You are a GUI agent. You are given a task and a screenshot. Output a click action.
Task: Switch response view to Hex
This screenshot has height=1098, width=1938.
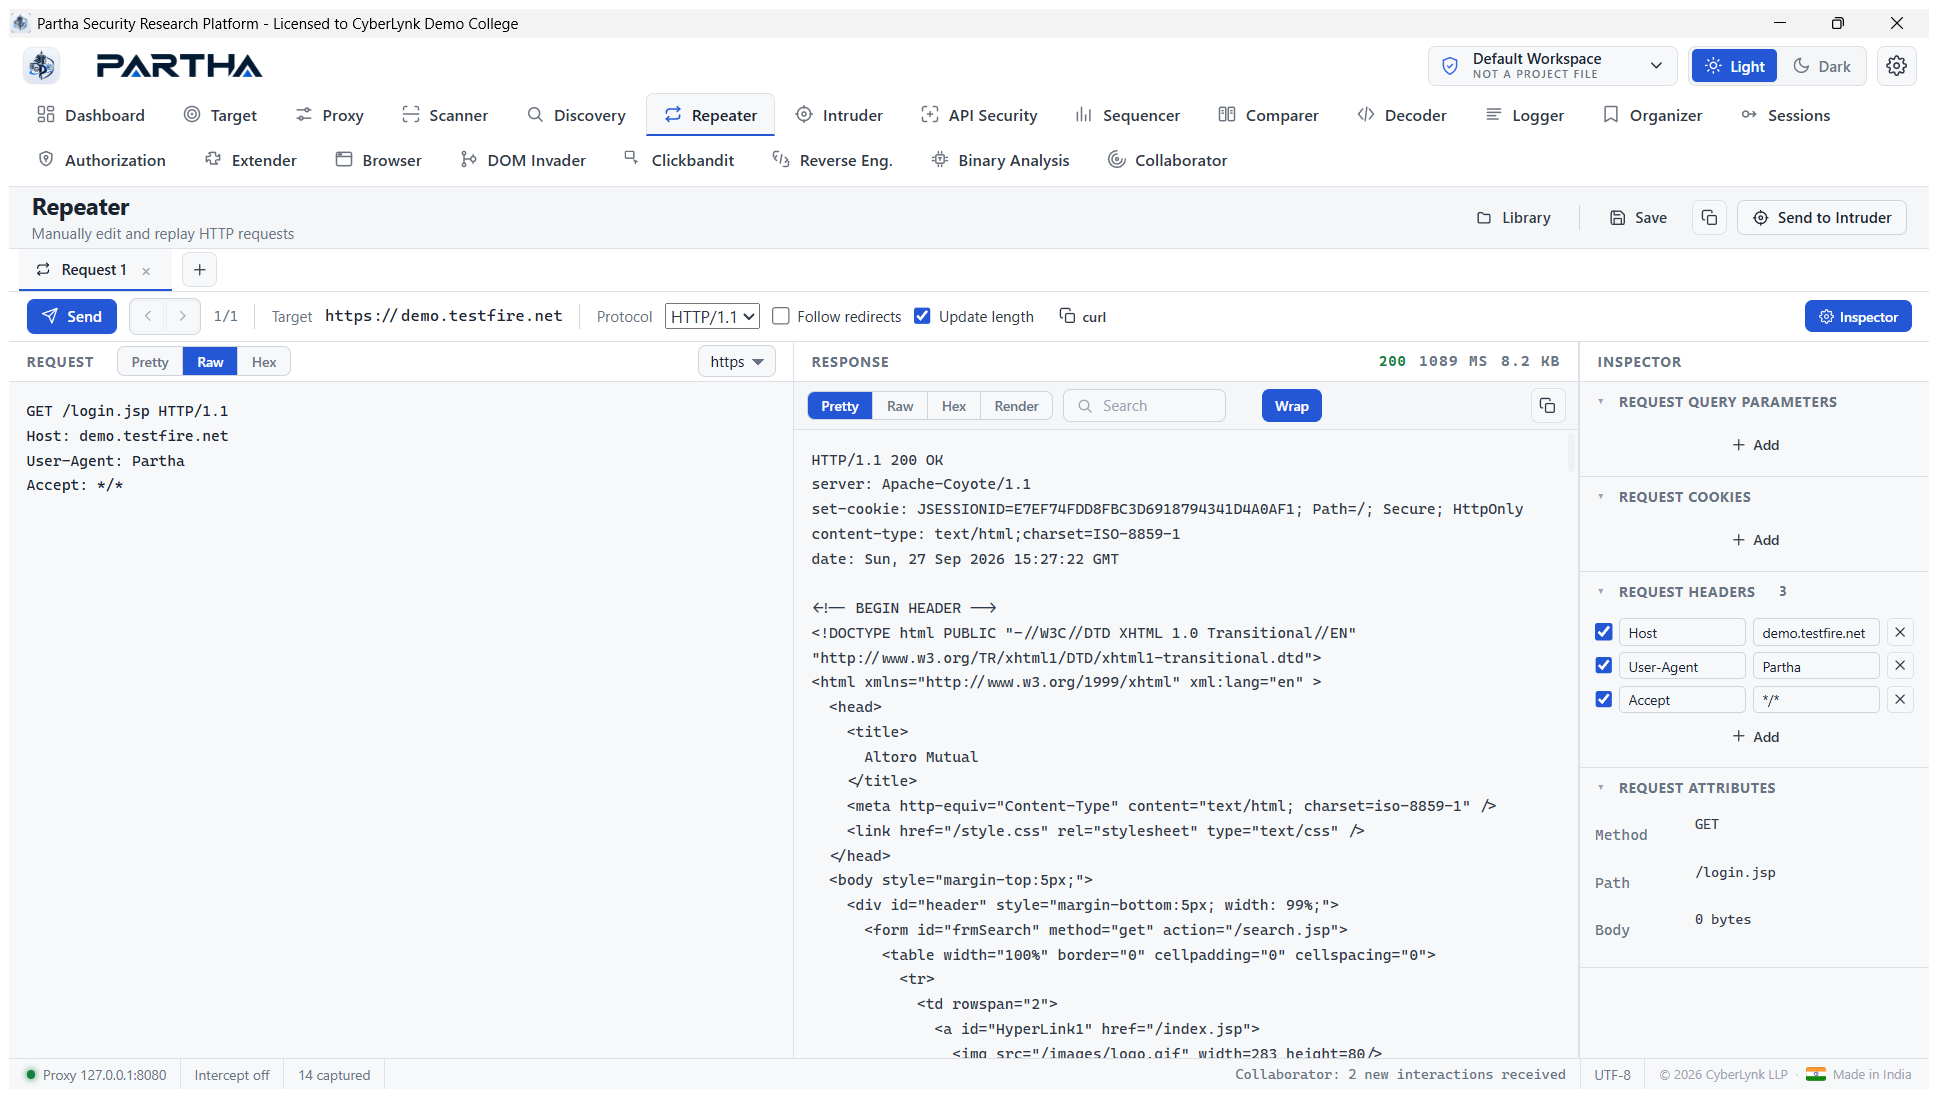click(x=954, y=406)
